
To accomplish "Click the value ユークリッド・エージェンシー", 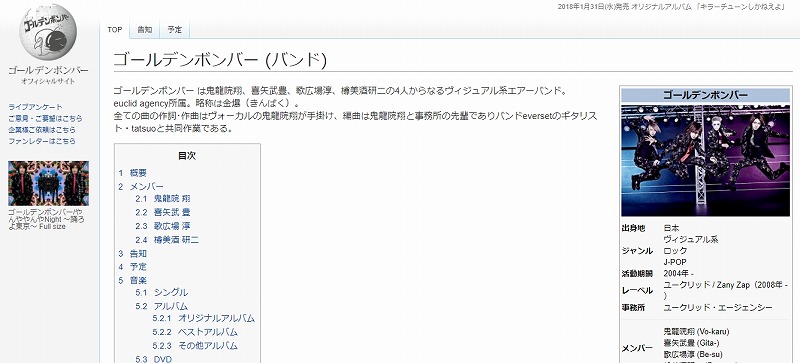I will coord(718,307).
